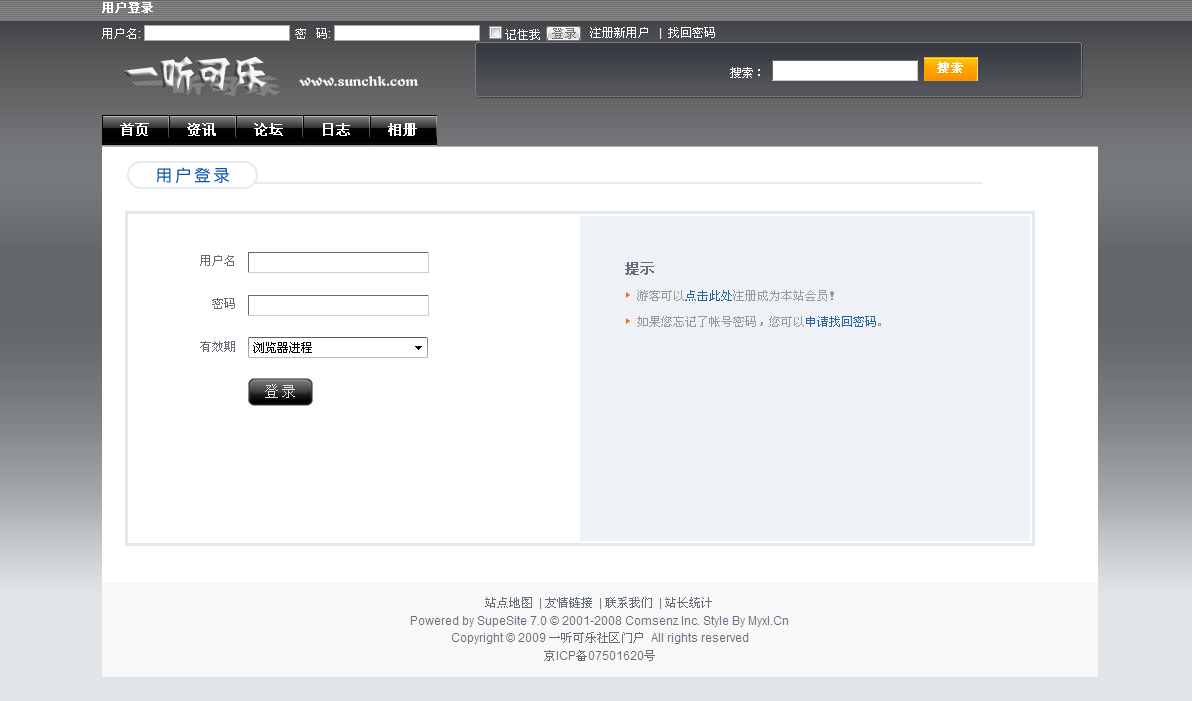Viewport: 1192px width, 701px height.
Task: Open the 友情链接 footer link
Action: [569, 603]
